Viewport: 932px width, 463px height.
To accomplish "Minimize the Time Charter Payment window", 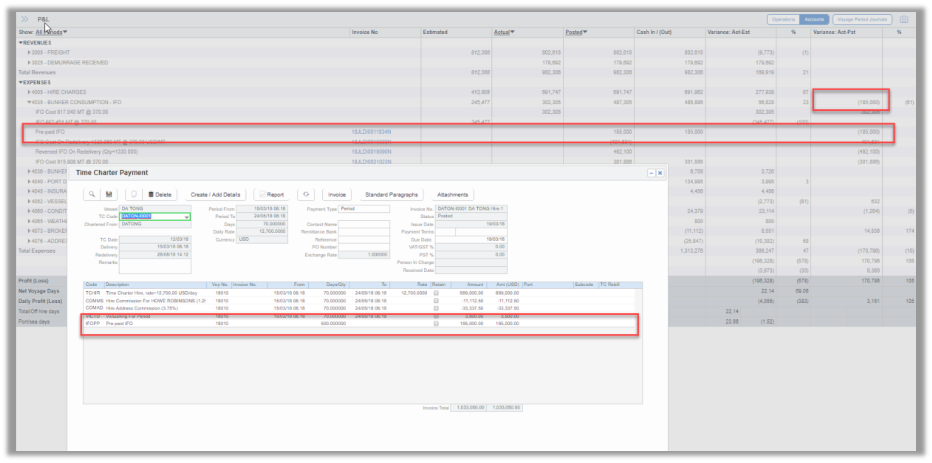I will 651,173.
